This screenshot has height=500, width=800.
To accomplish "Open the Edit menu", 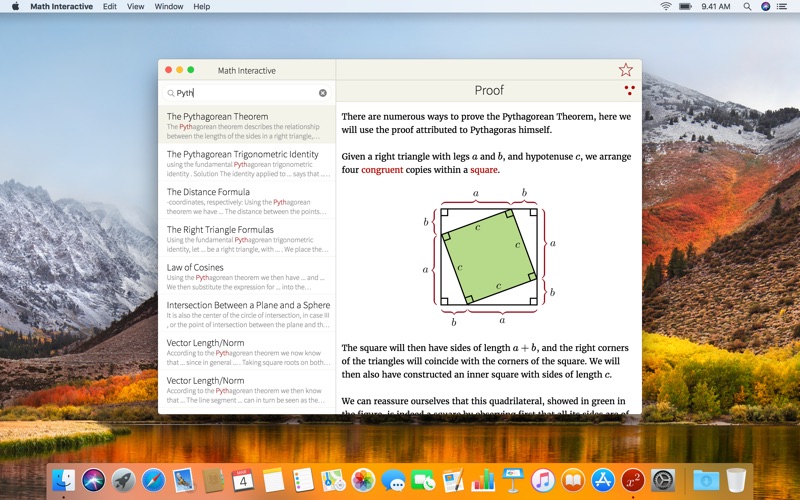I will click(x=110, y=7).
